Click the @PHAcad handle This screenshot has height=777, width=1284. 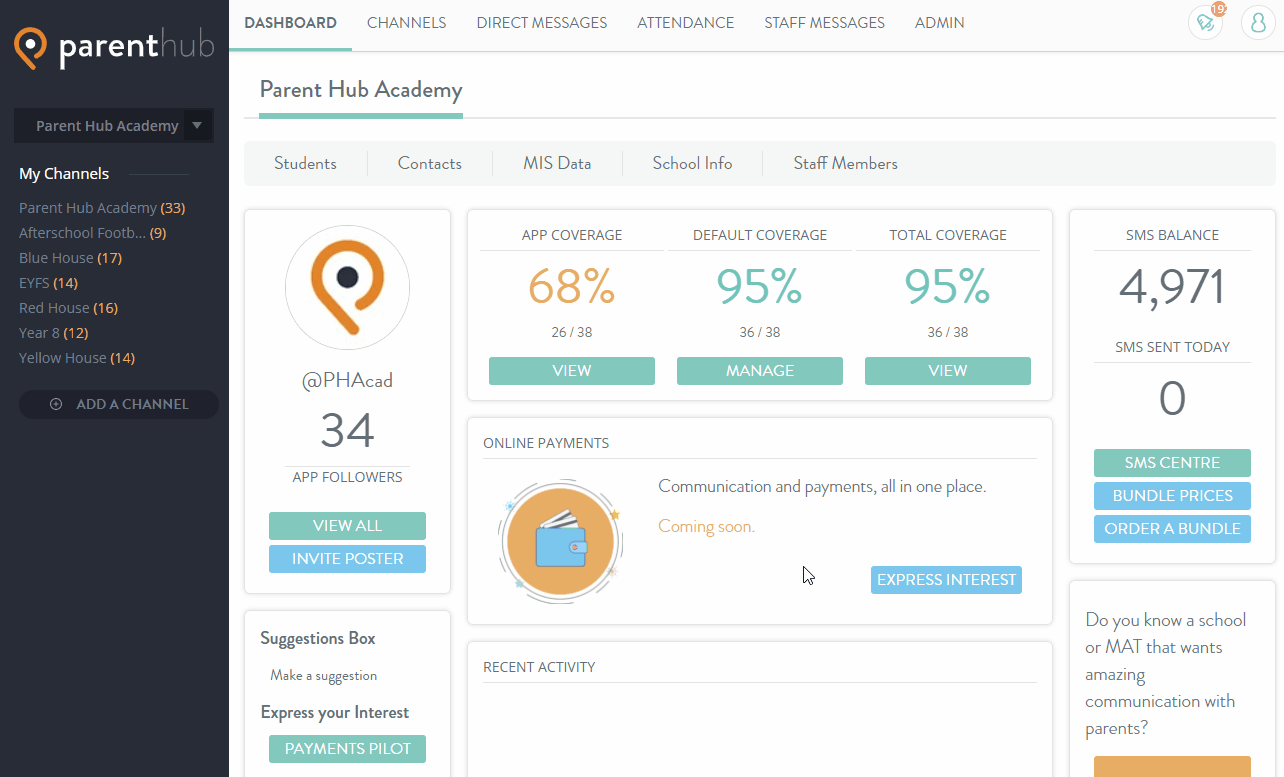coord(347,381)
